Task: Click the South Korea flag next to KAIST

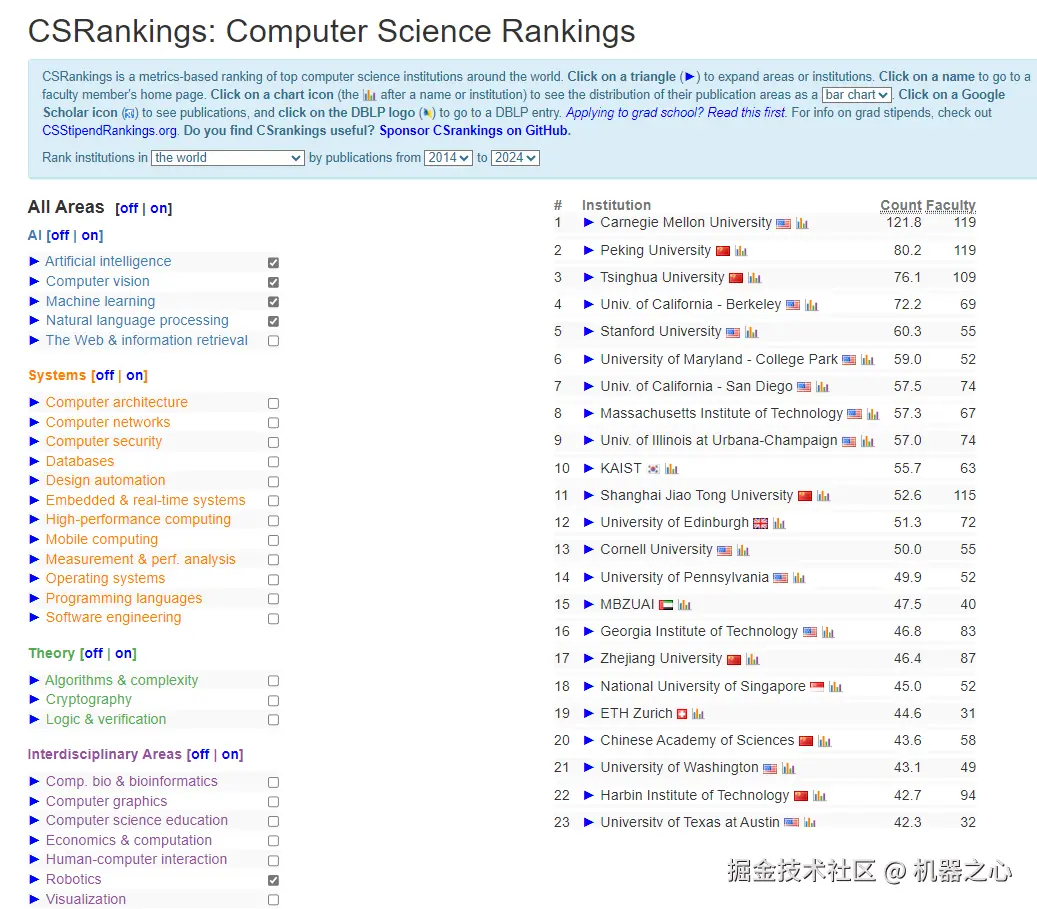Action: click(653, 469)
